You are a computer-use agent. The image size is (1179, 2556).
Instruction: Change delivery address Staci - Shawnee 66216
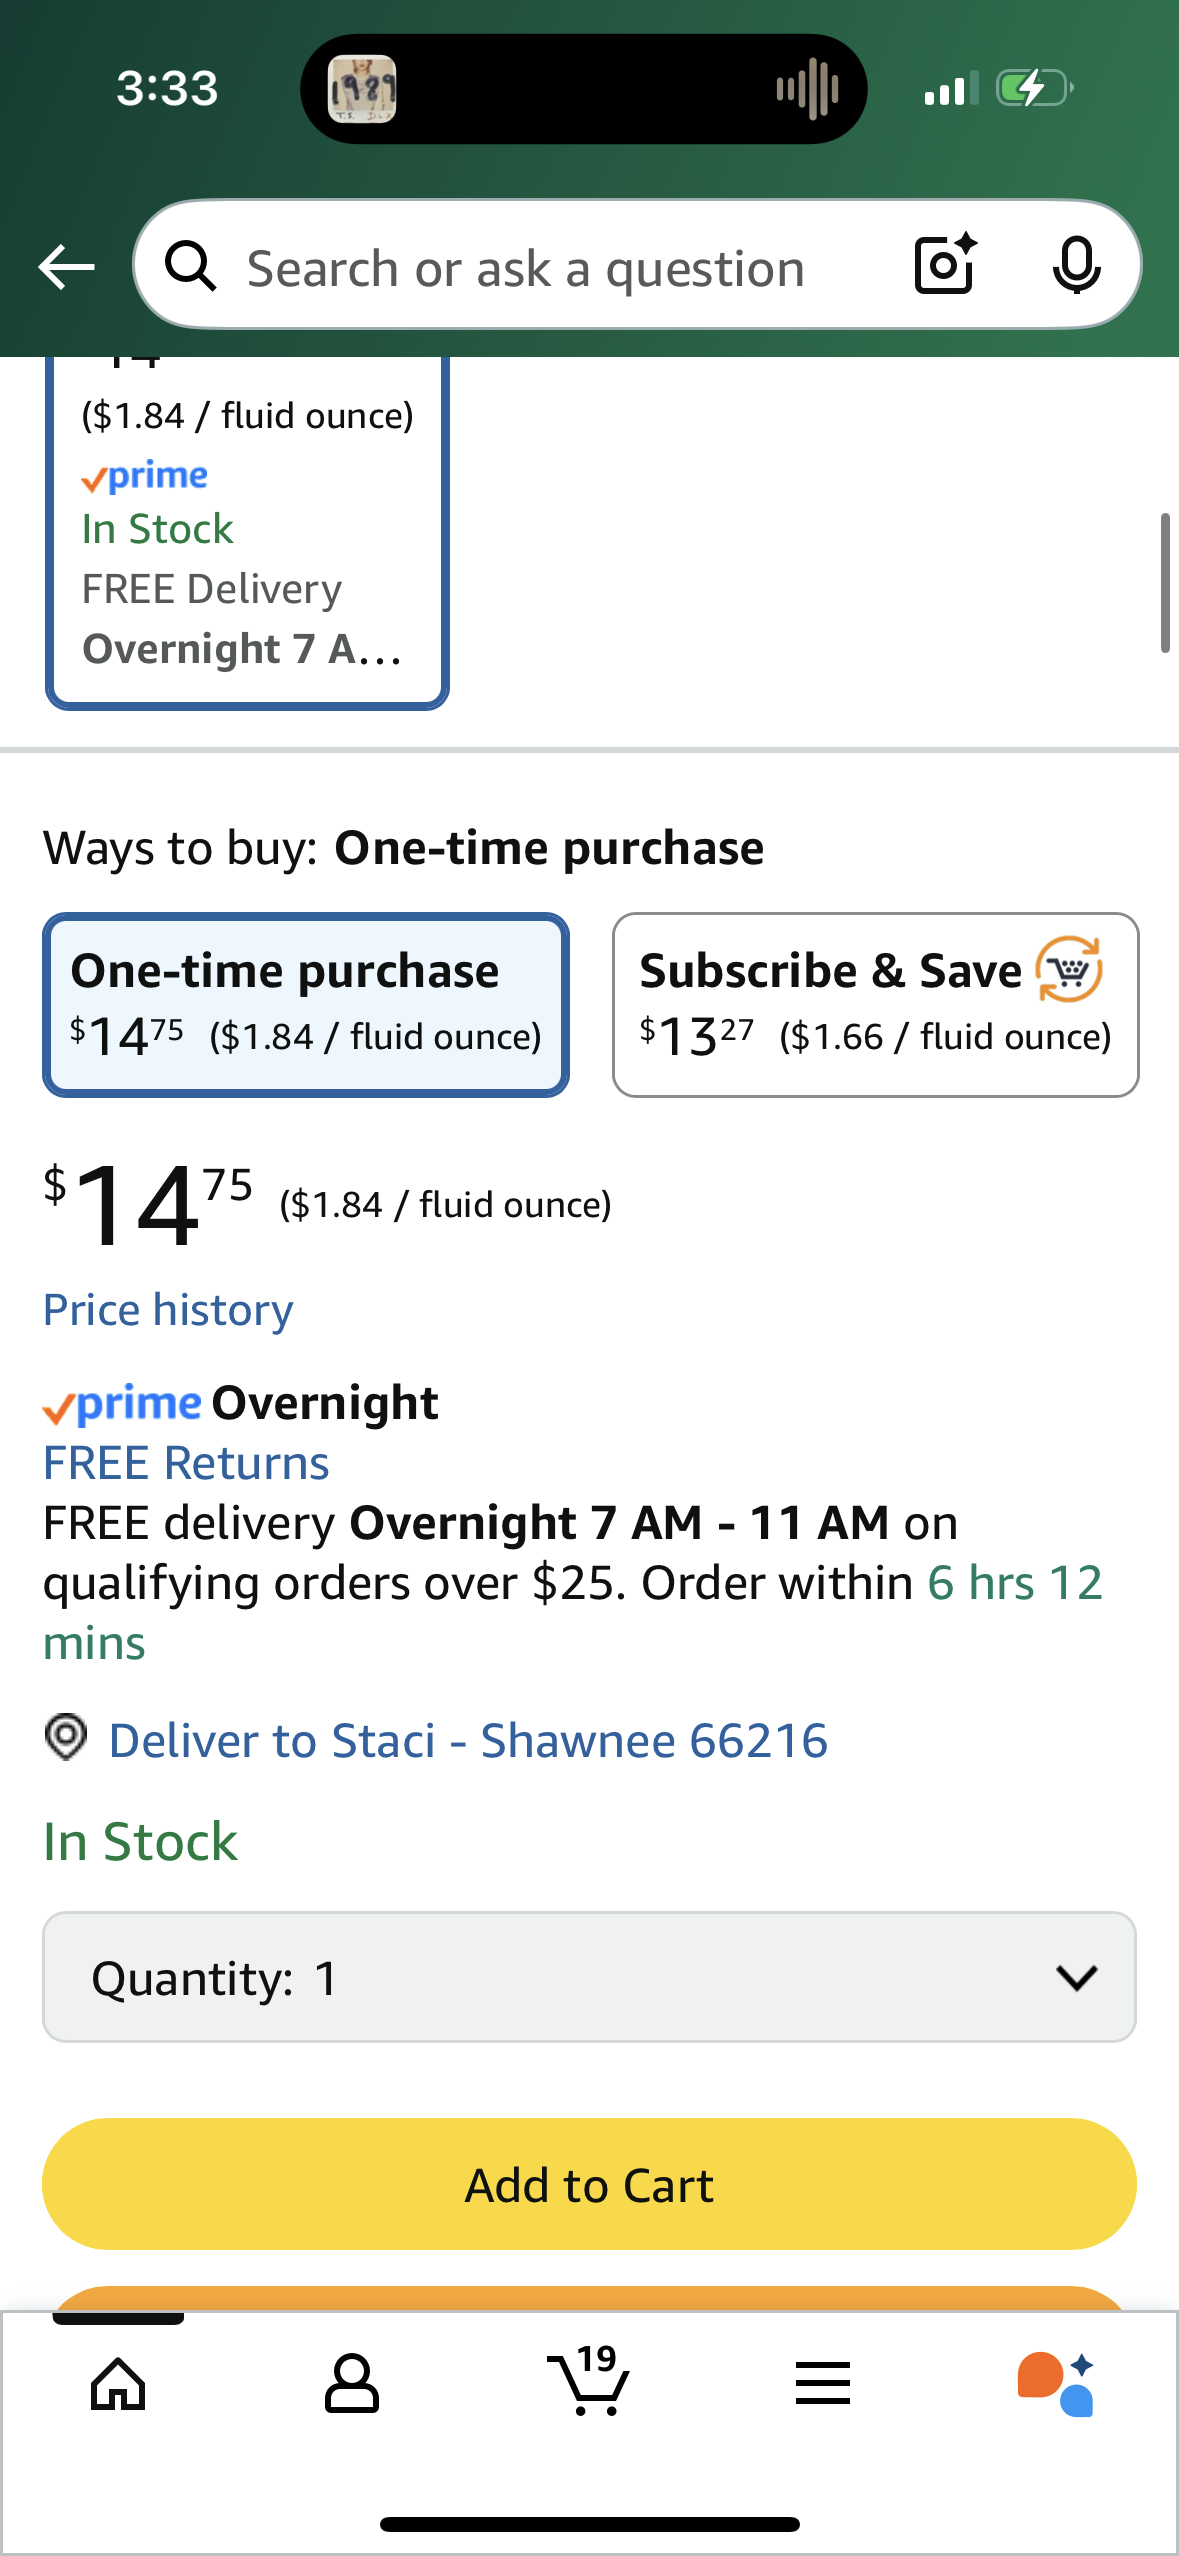468,1741
